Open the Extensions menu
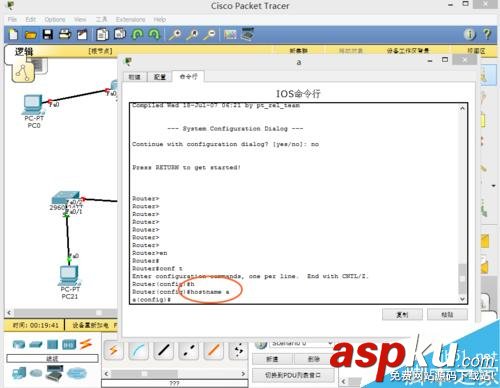The height and width of the screenshot is (388, 500). (x=130, y=19)
